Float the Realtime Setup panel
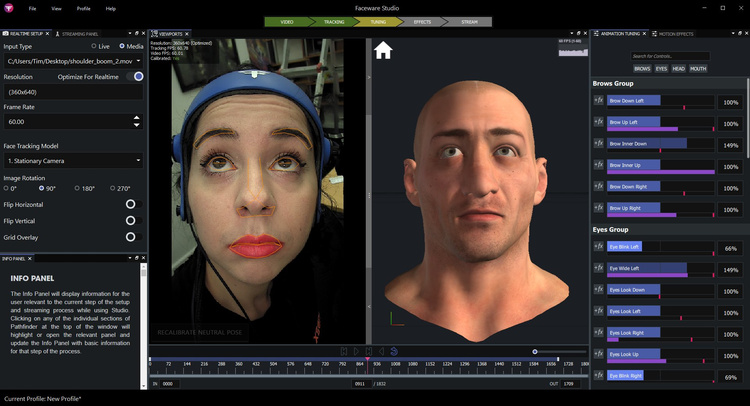The width and height of the screenshot is (750, 406). (137, 33)
